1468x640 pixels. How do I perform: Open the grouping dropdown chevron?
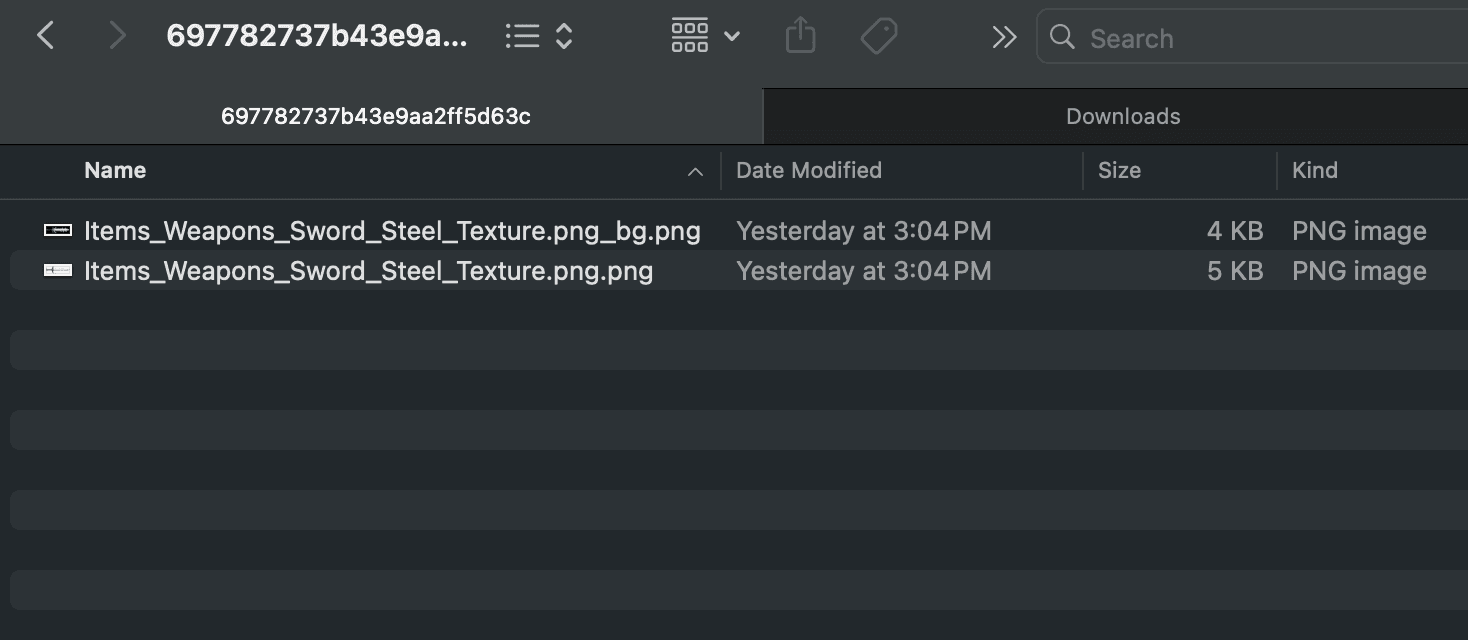coord(733,35)
